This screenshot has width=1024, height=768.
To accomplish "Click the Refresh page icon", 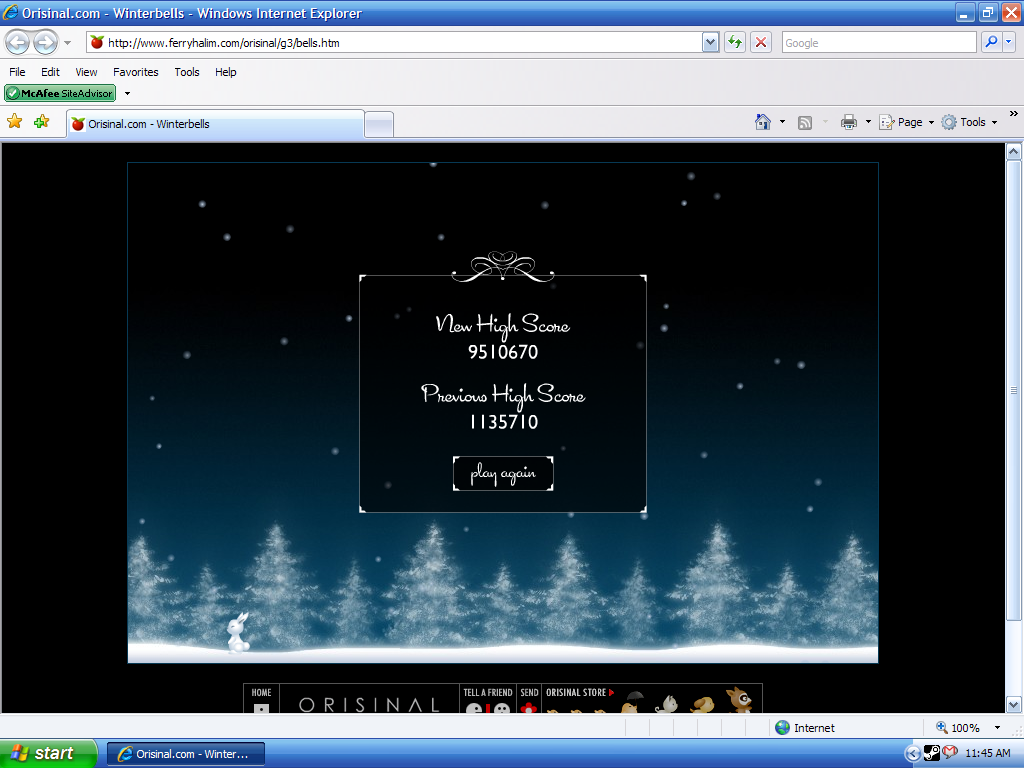I will 735,42.
